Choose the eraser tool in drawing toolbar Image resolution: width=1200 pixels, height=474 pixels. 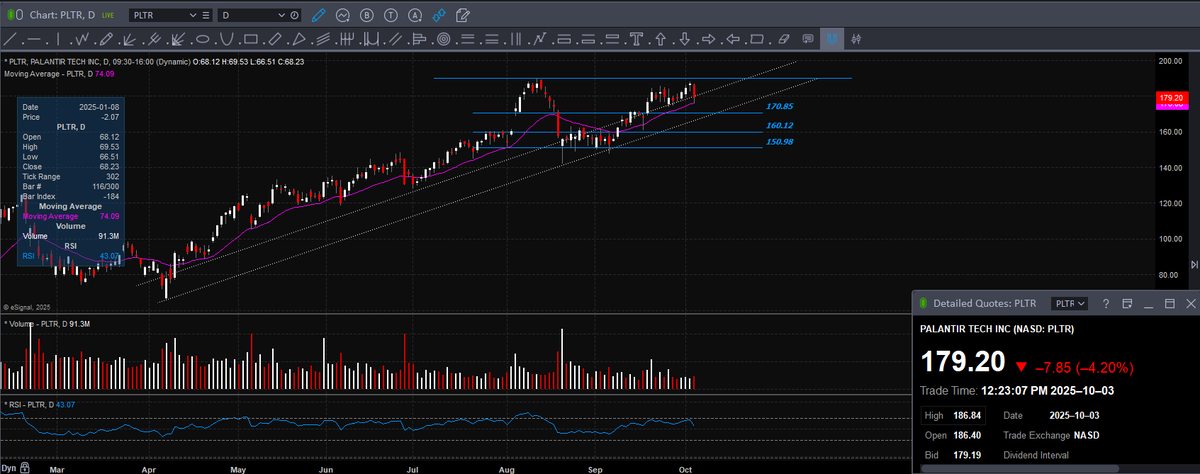(x=783, y=39)
